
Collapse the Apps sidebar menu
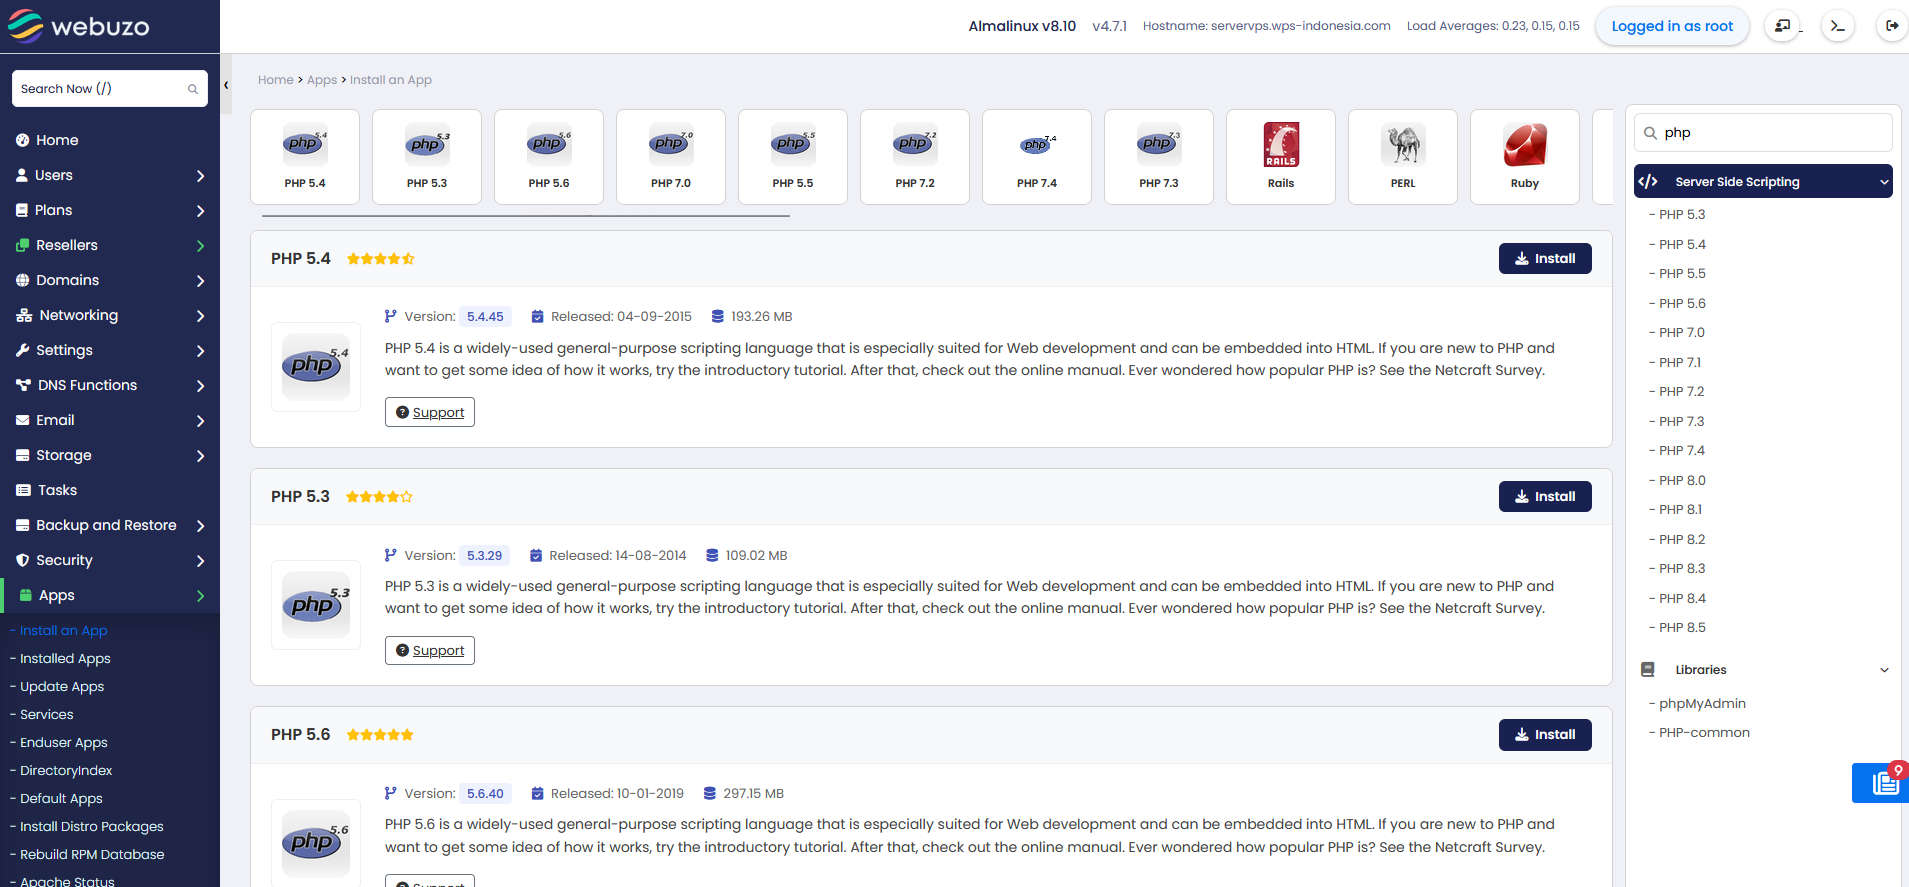click(x=110, y=595)
